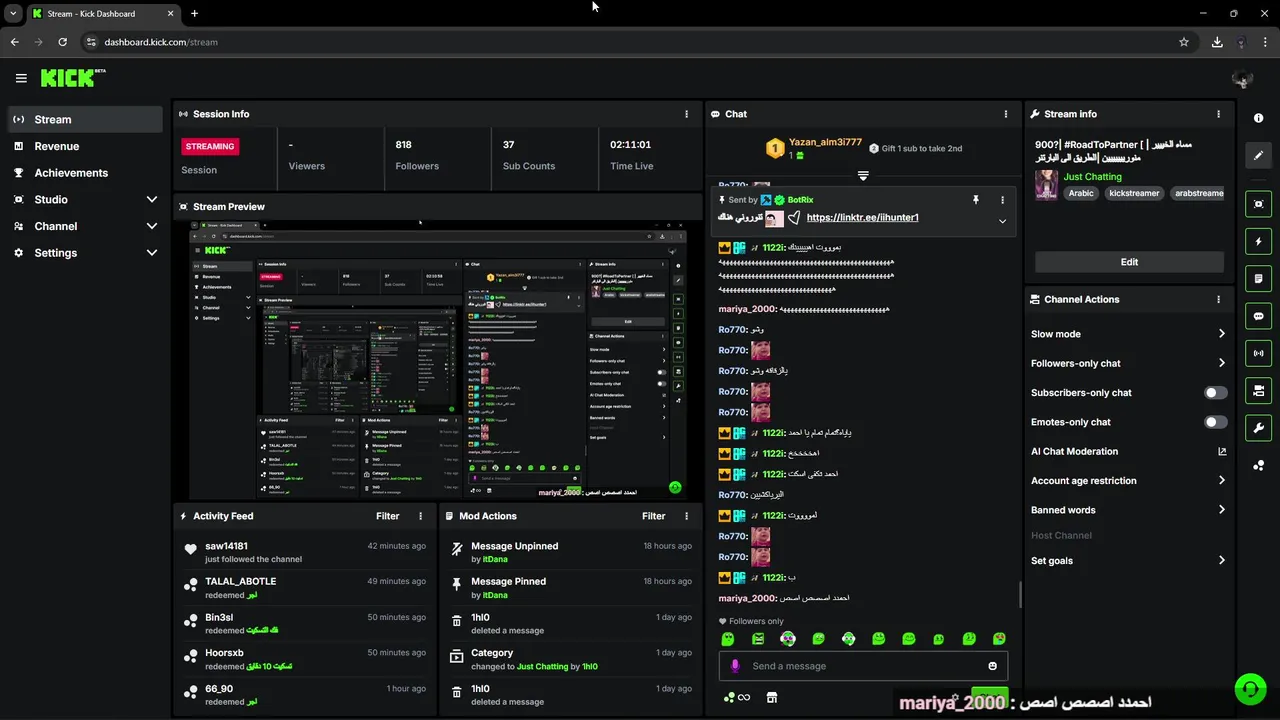
Task: Open the stream info circle icon in right rail
Action: point(1258,118)
